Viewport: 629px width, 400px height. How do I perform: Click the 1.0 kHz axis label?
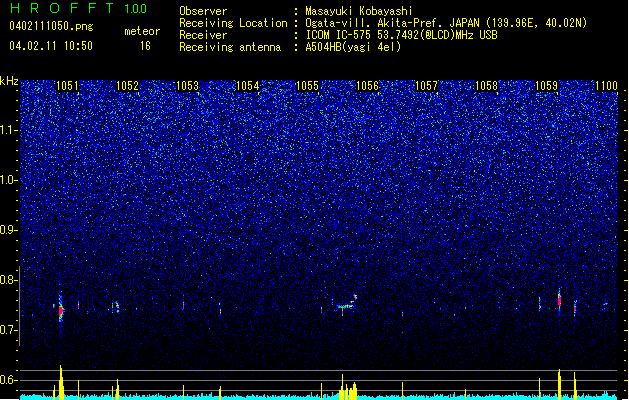click(x=9, y=180)
